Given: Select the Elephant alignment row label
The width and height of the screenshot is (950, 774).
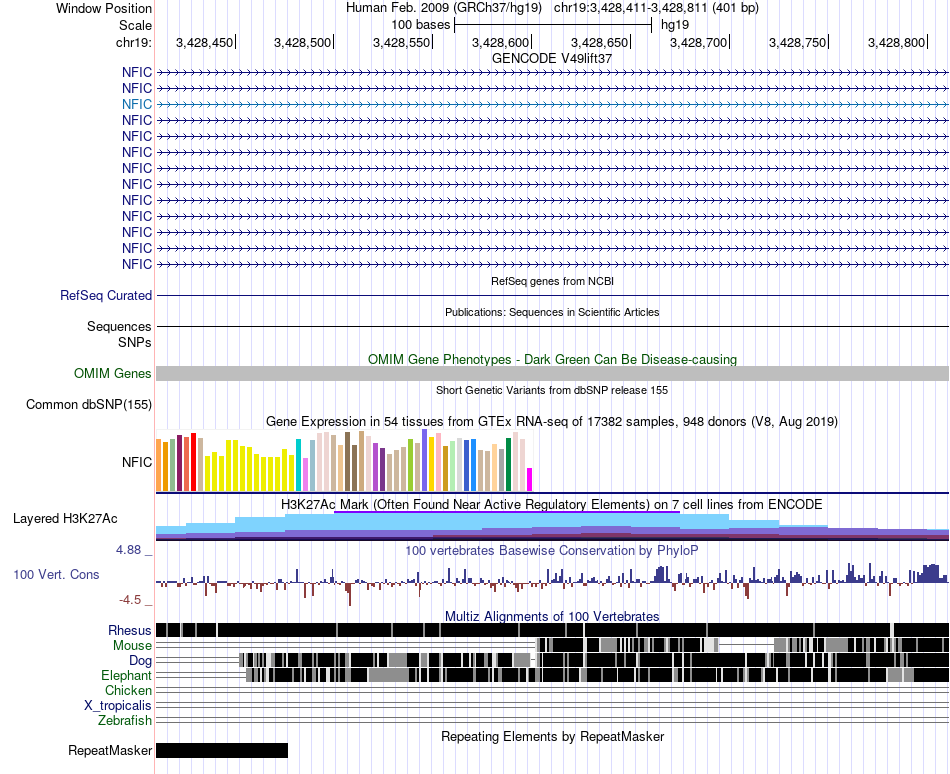Looking at the screenshot, I should pyautogui.click(x=126, y=675).
